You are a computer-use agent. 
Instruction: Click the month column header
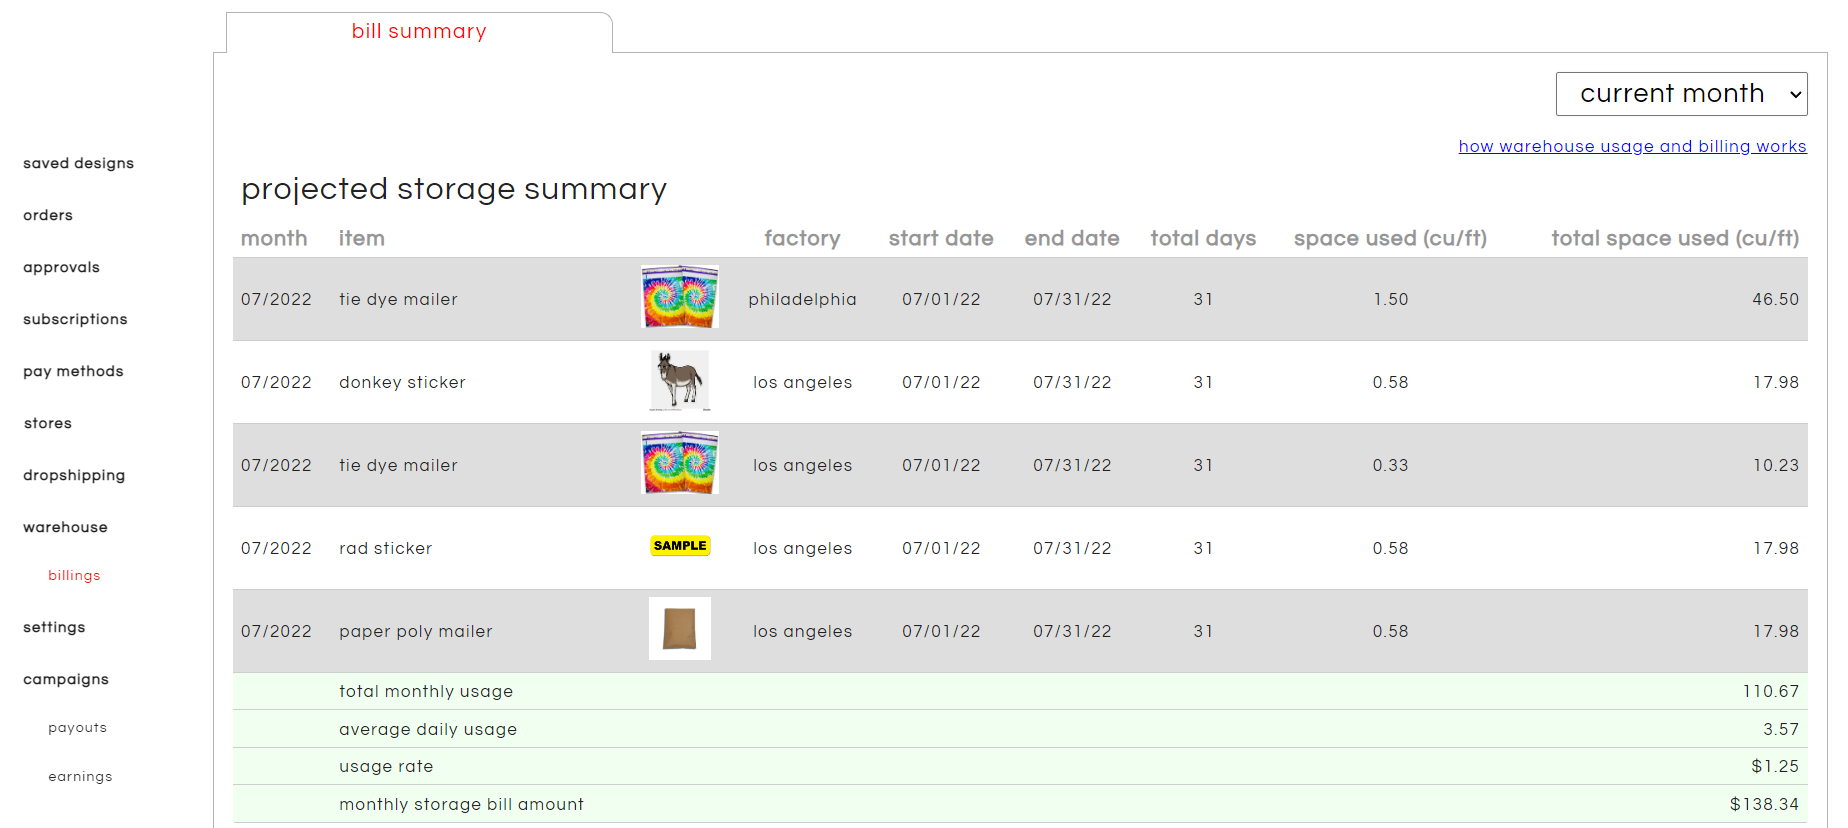274,238
